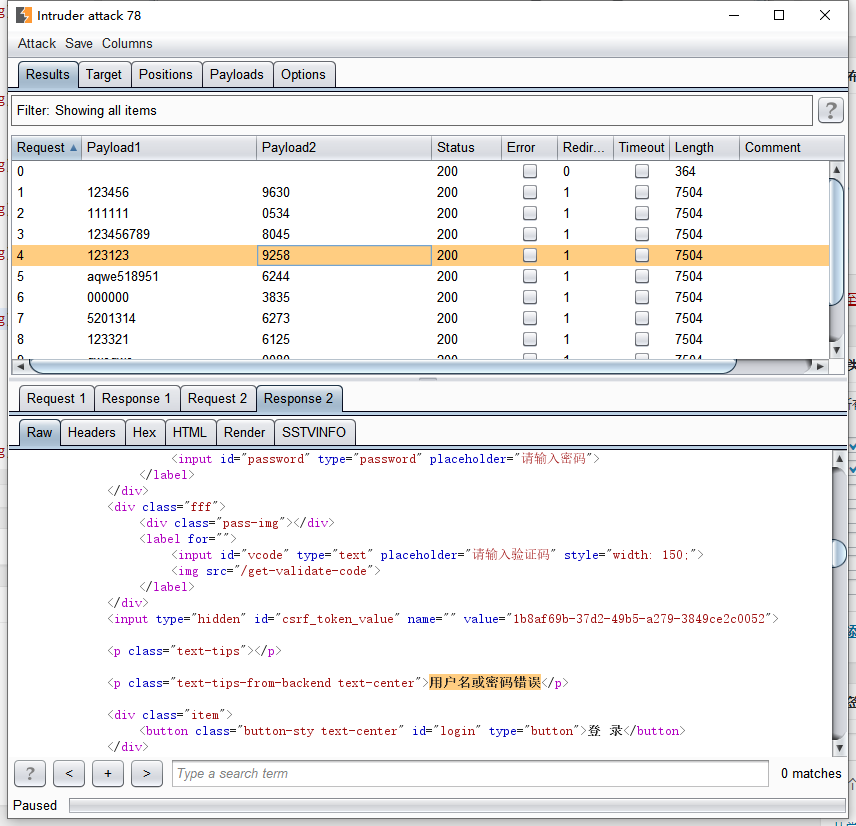Sort by the Payload1 column header

point(169,147)
